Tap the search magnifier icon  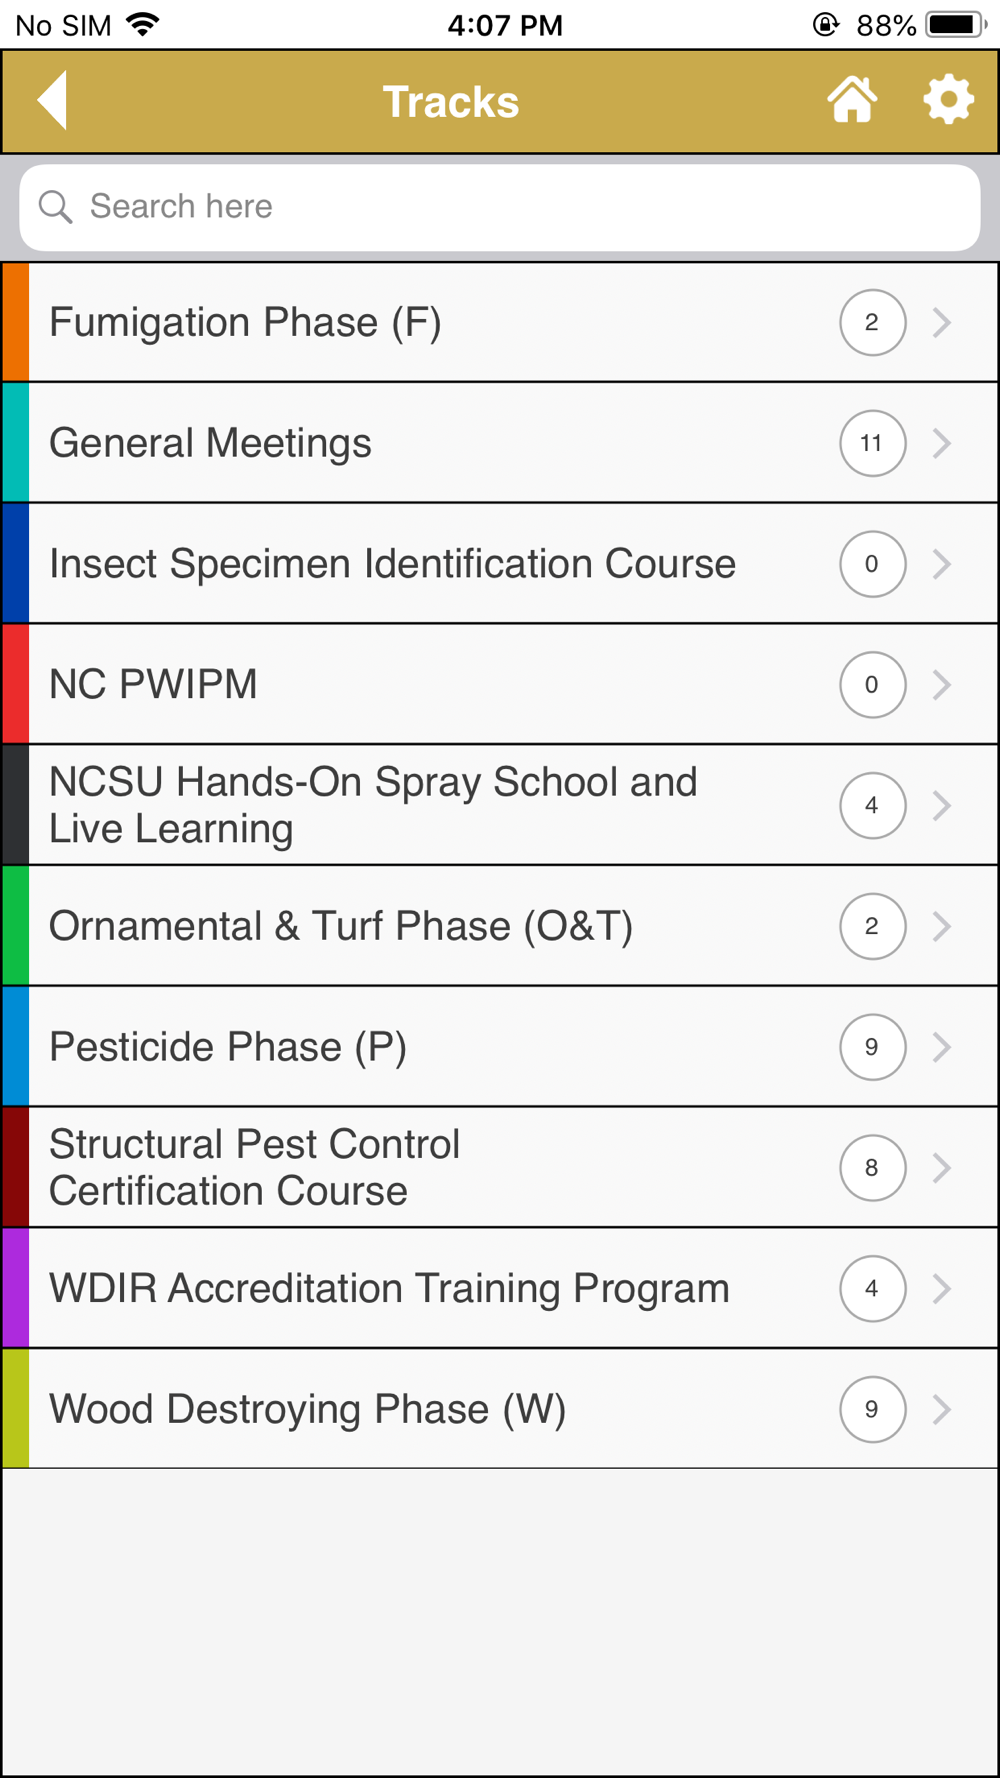tap(56, 207)
